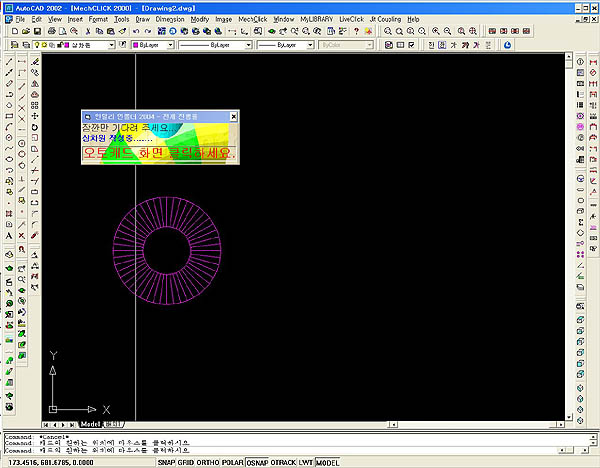600x468 pixels.
Task: Open the Jt Coupling menu
Action: coord(385,19)
